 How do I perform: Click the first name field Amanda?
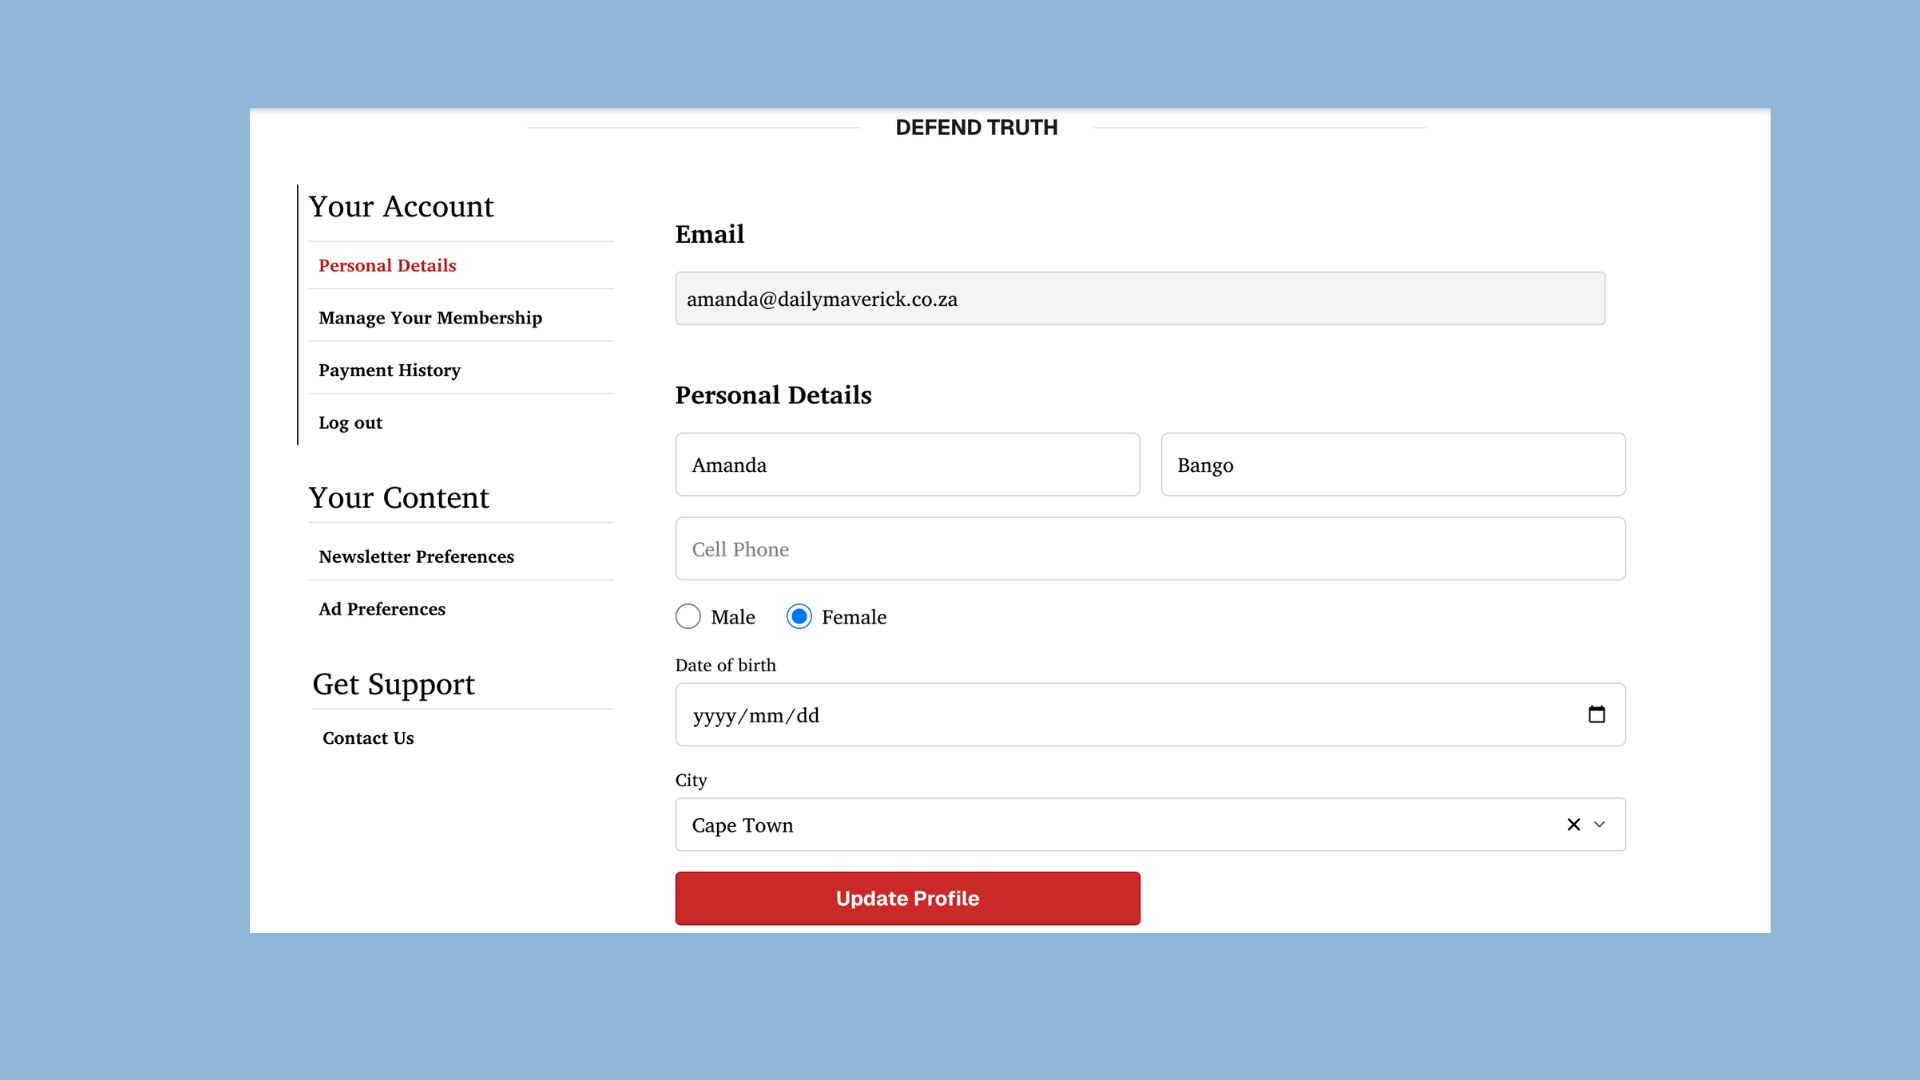907,465
